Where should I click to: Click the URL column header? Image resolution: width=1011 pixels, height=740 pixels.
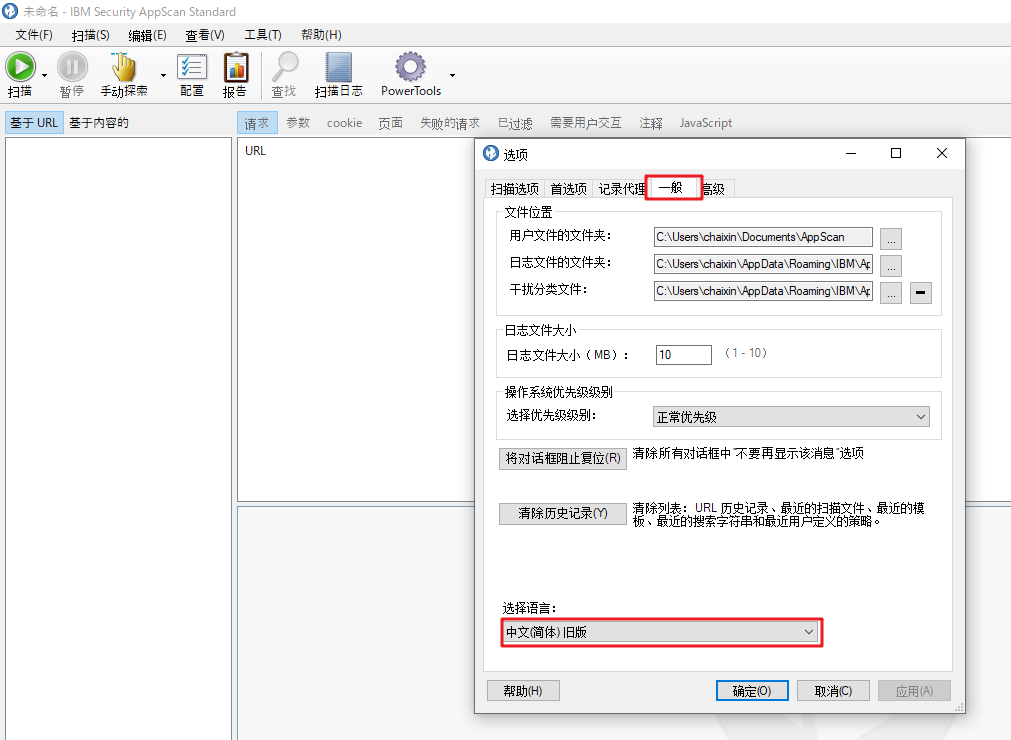[x=255, y=151]
